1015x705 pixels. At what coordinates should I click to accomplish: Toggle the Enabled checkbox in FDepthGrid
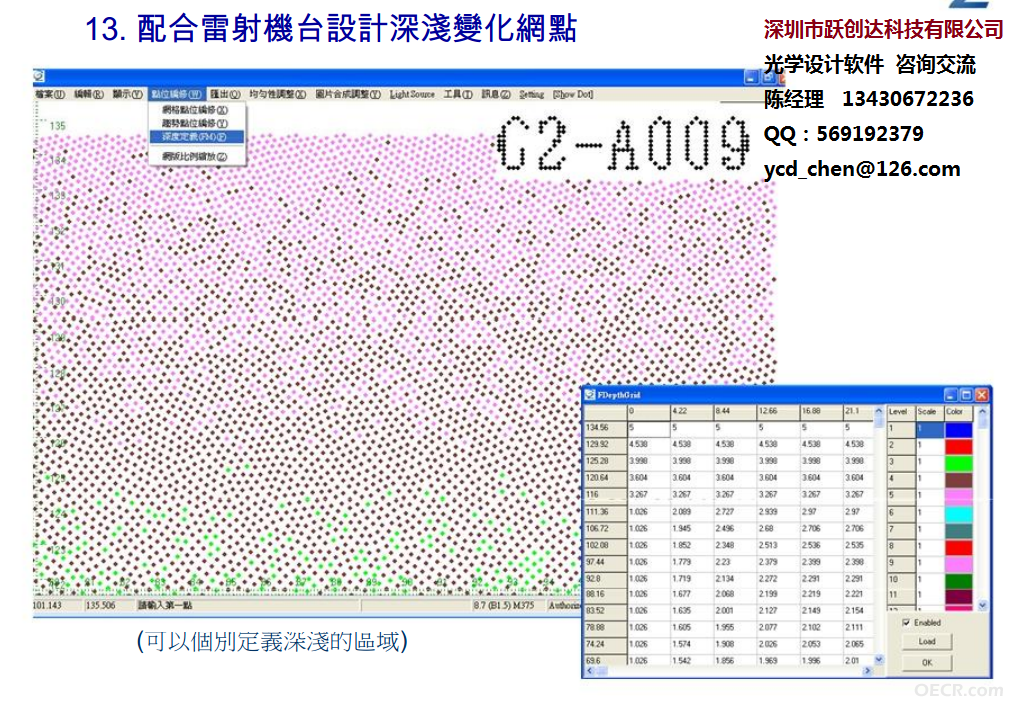click(906, 623)
